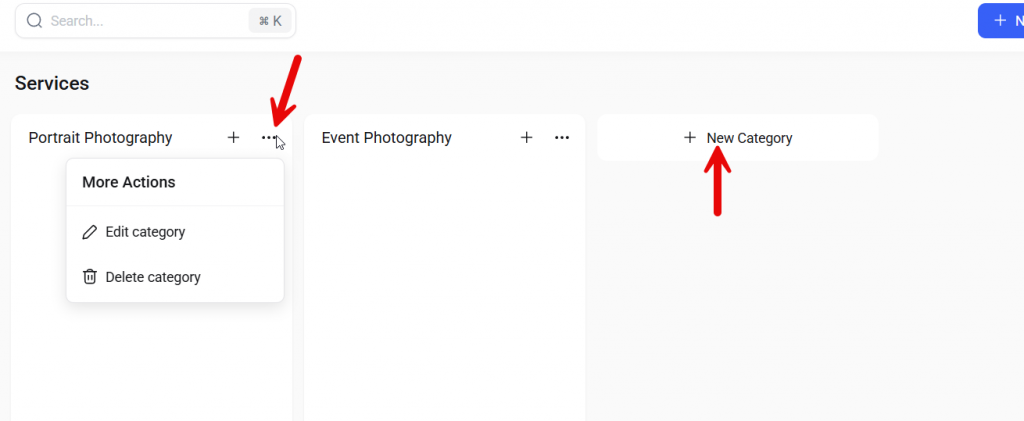
Task: Click the magnifier icon in search bar
Action: point(34,21)
